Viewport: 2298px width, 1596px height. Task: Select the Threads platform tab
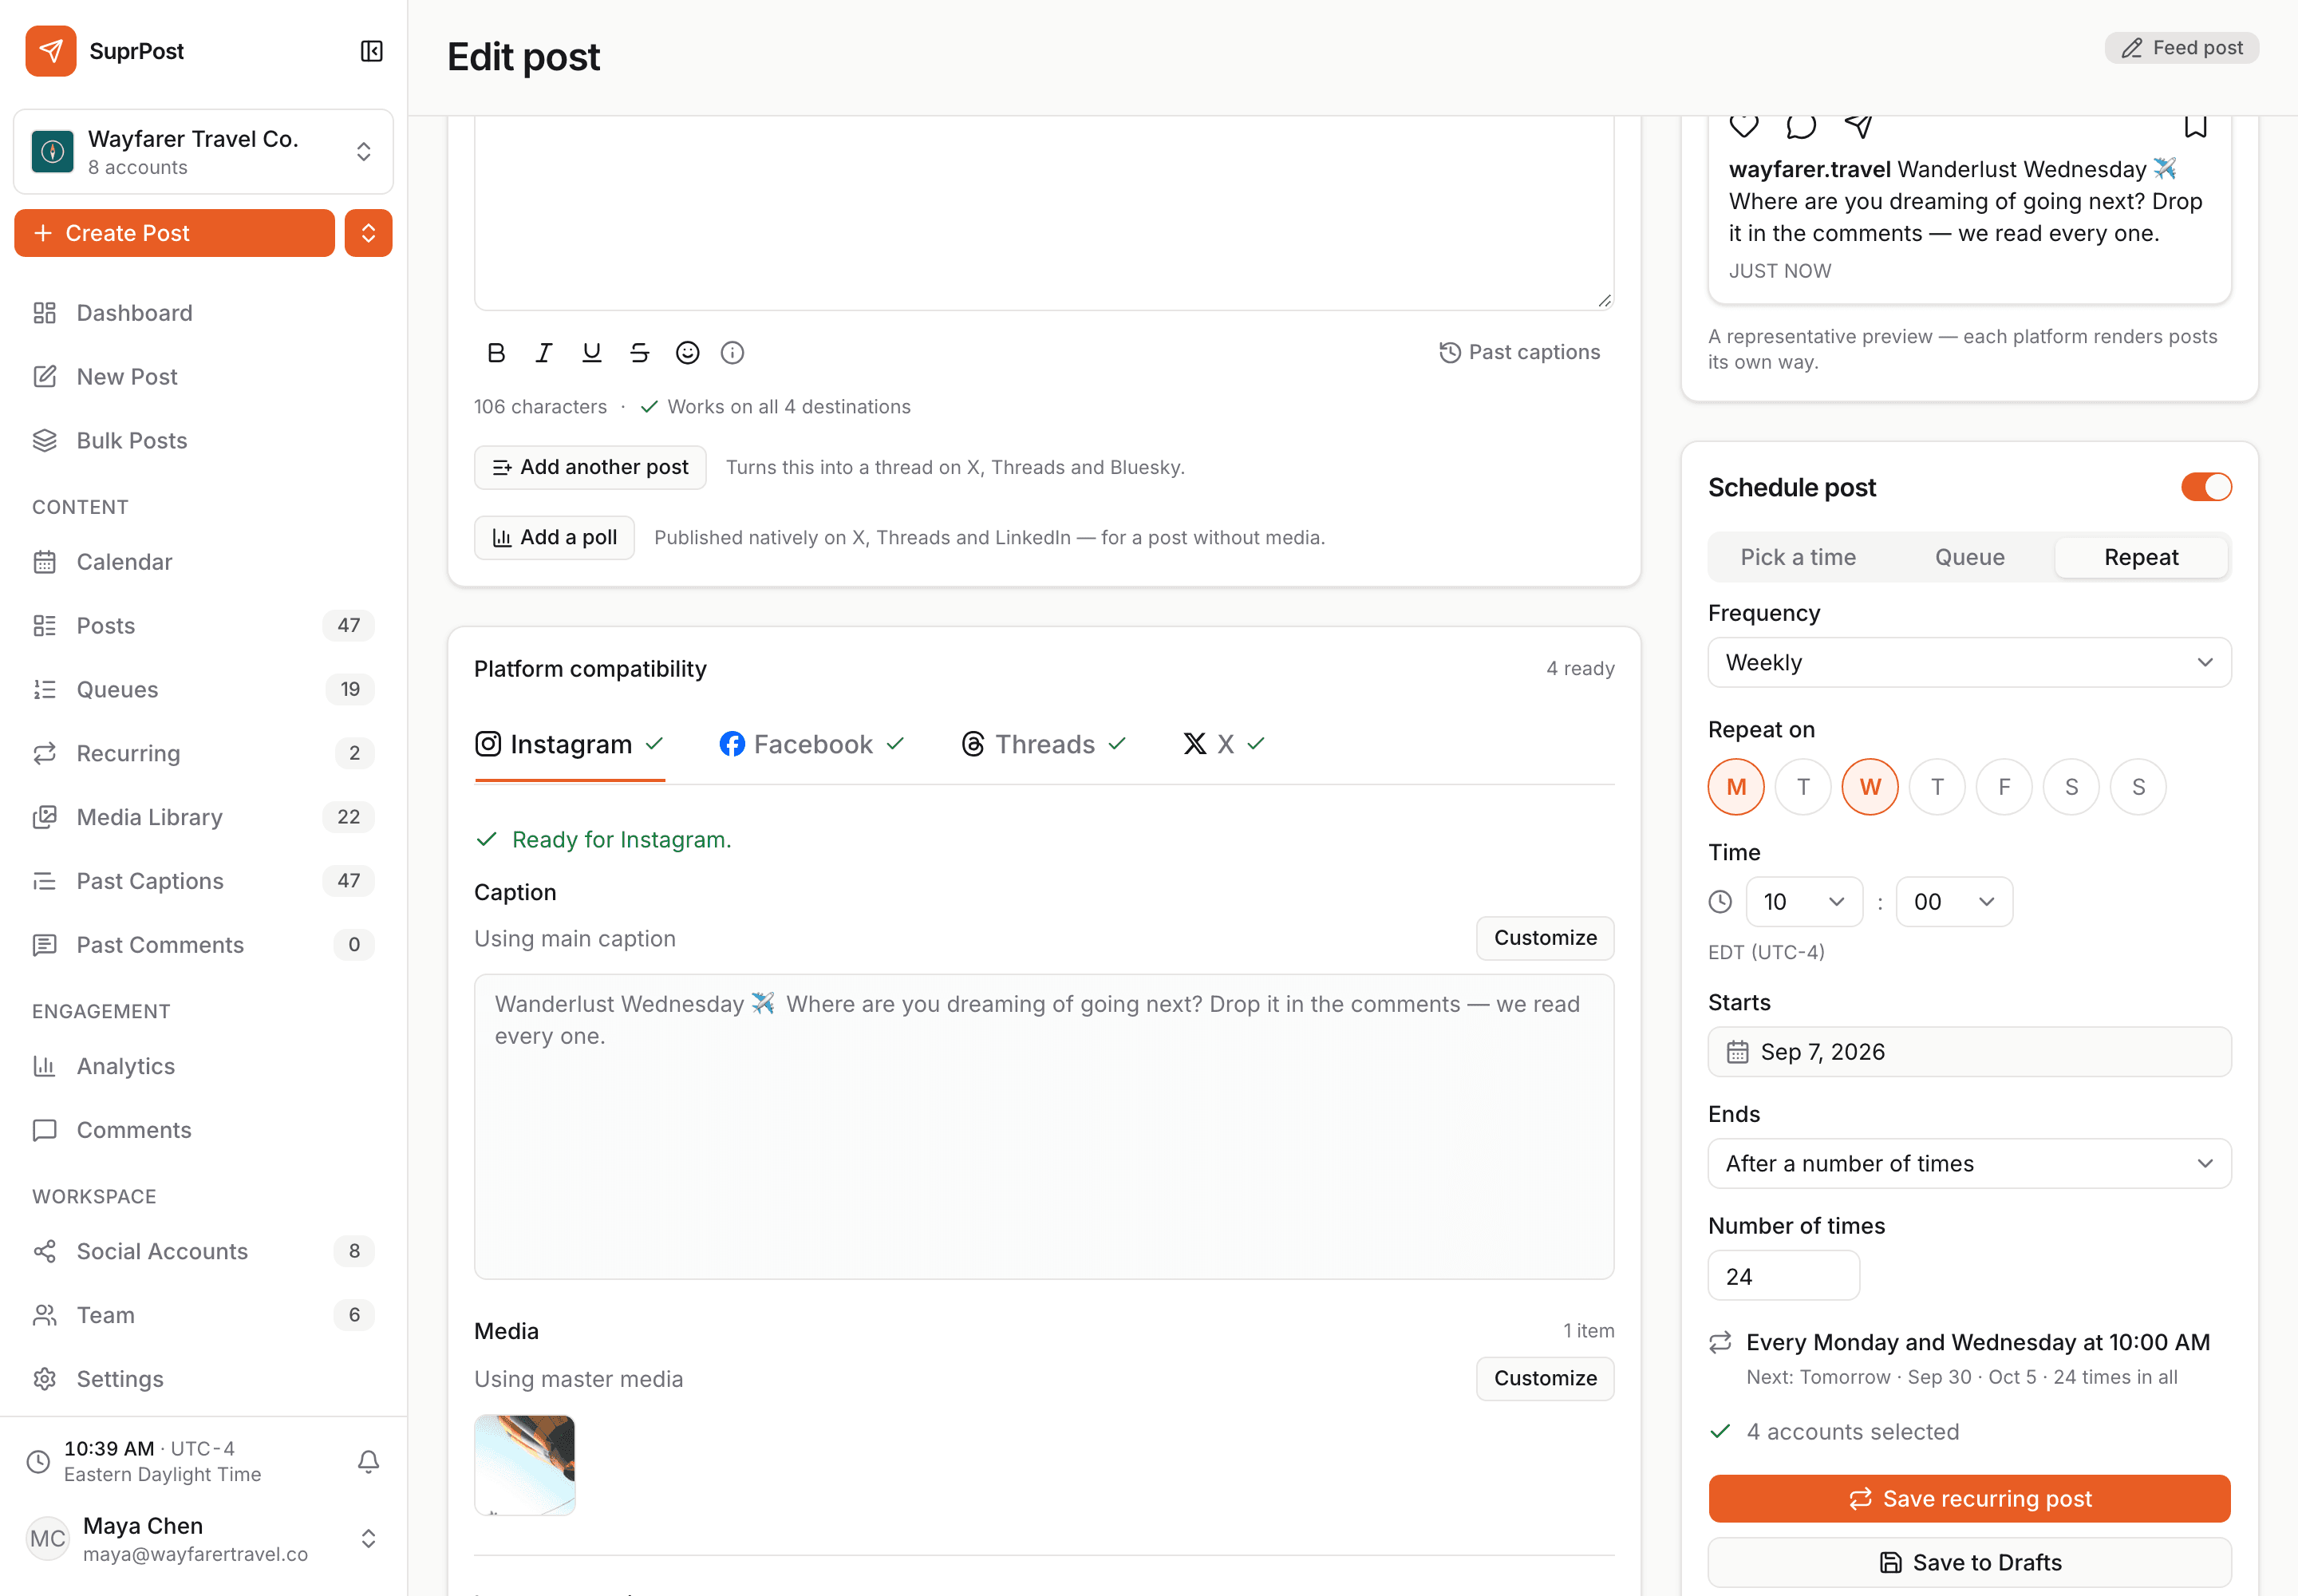point(1043,745)
